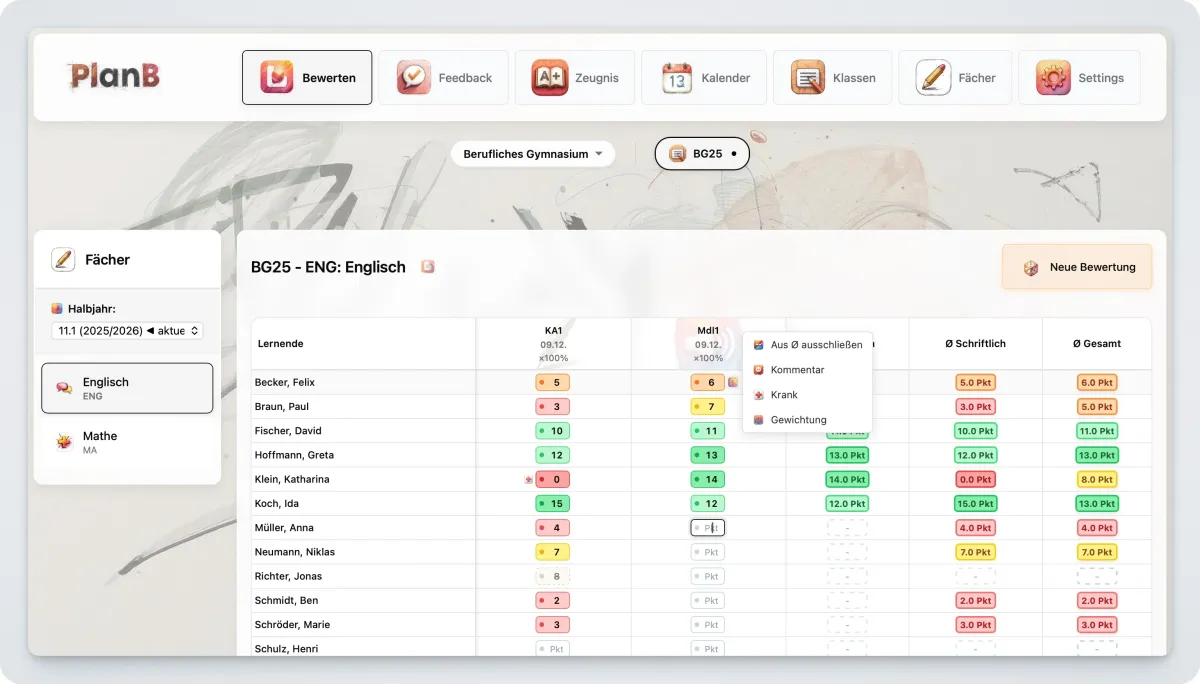This screenshot has height=684, width=1200.
Task: Select the BG25 class chip
Action: click(702, 154)
